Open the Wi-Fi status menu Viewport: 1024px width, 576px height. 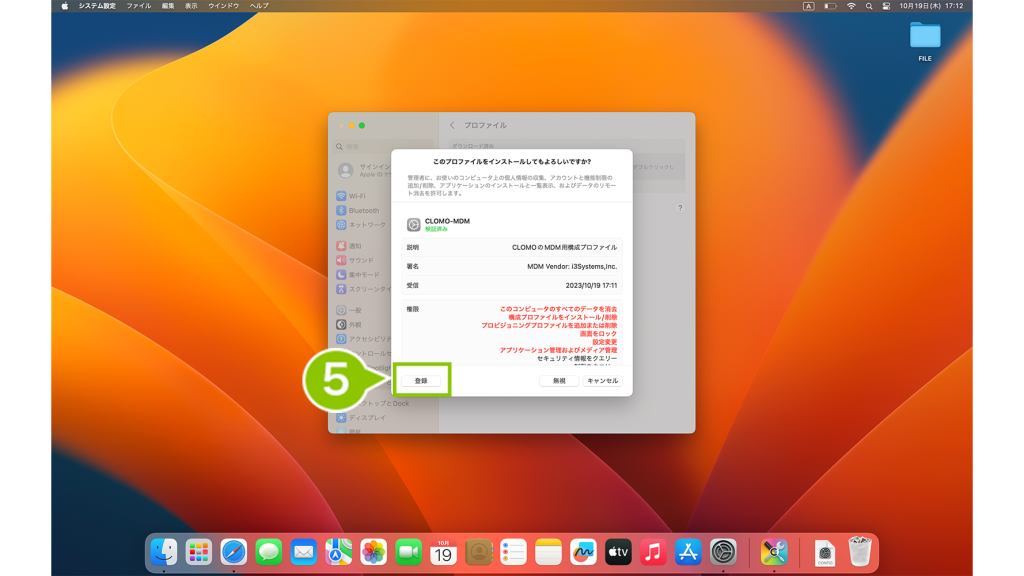click(851, 6)
